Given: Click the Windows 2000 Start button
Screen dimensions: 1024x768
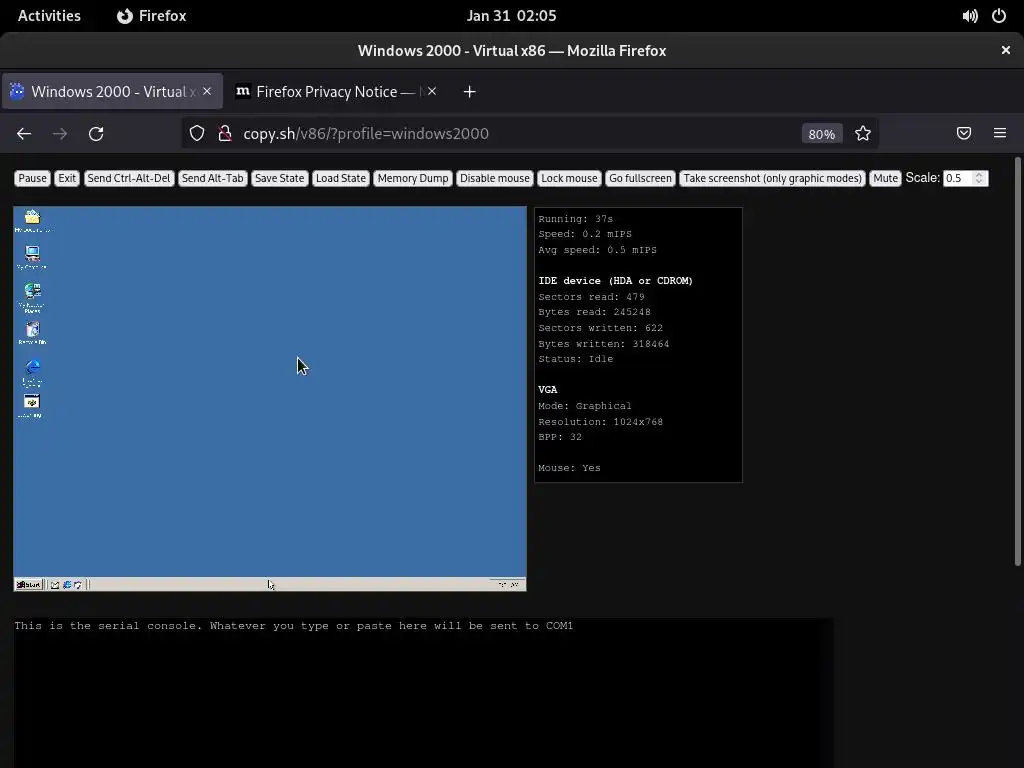Looking at the screenshot, I should tap(29, 584).
